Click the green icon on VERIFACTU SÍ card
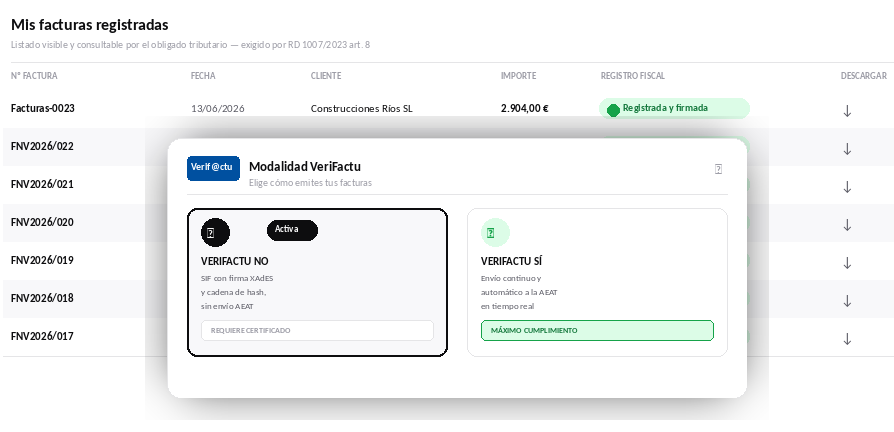 click(x=495, y=233)
